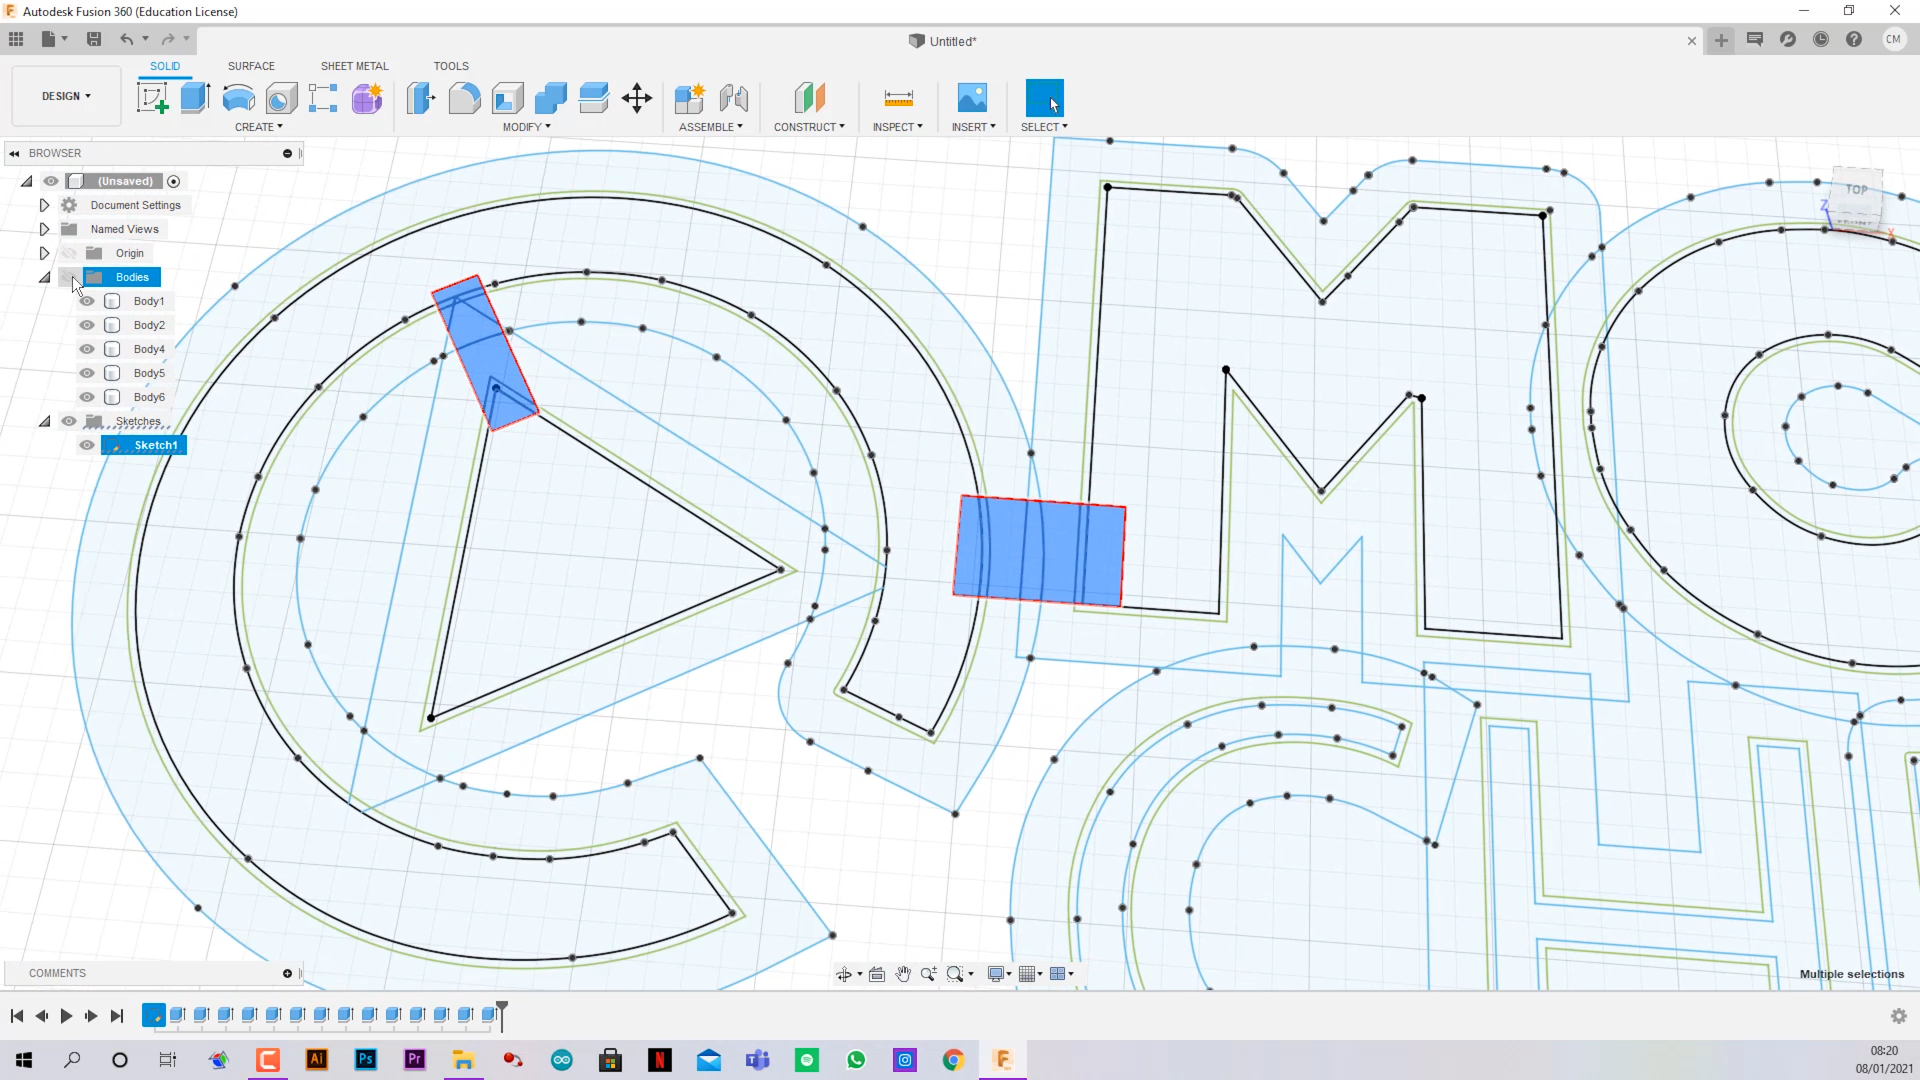Toggle visibility of Sketch1
Screen dimensions: 1920x1080
click(x=86, y=444)
